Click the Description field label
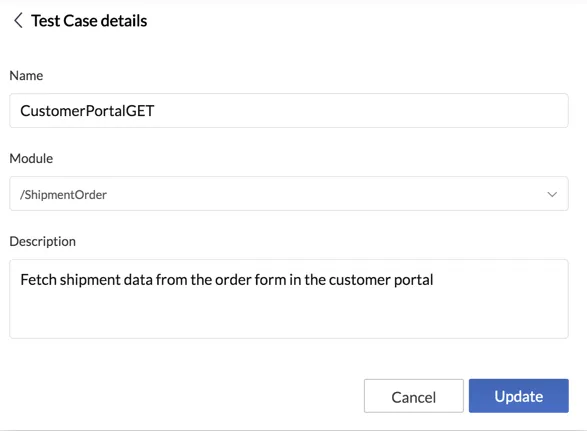The width and height of the screenshot is (587, 431). click(x=42, y=242)
